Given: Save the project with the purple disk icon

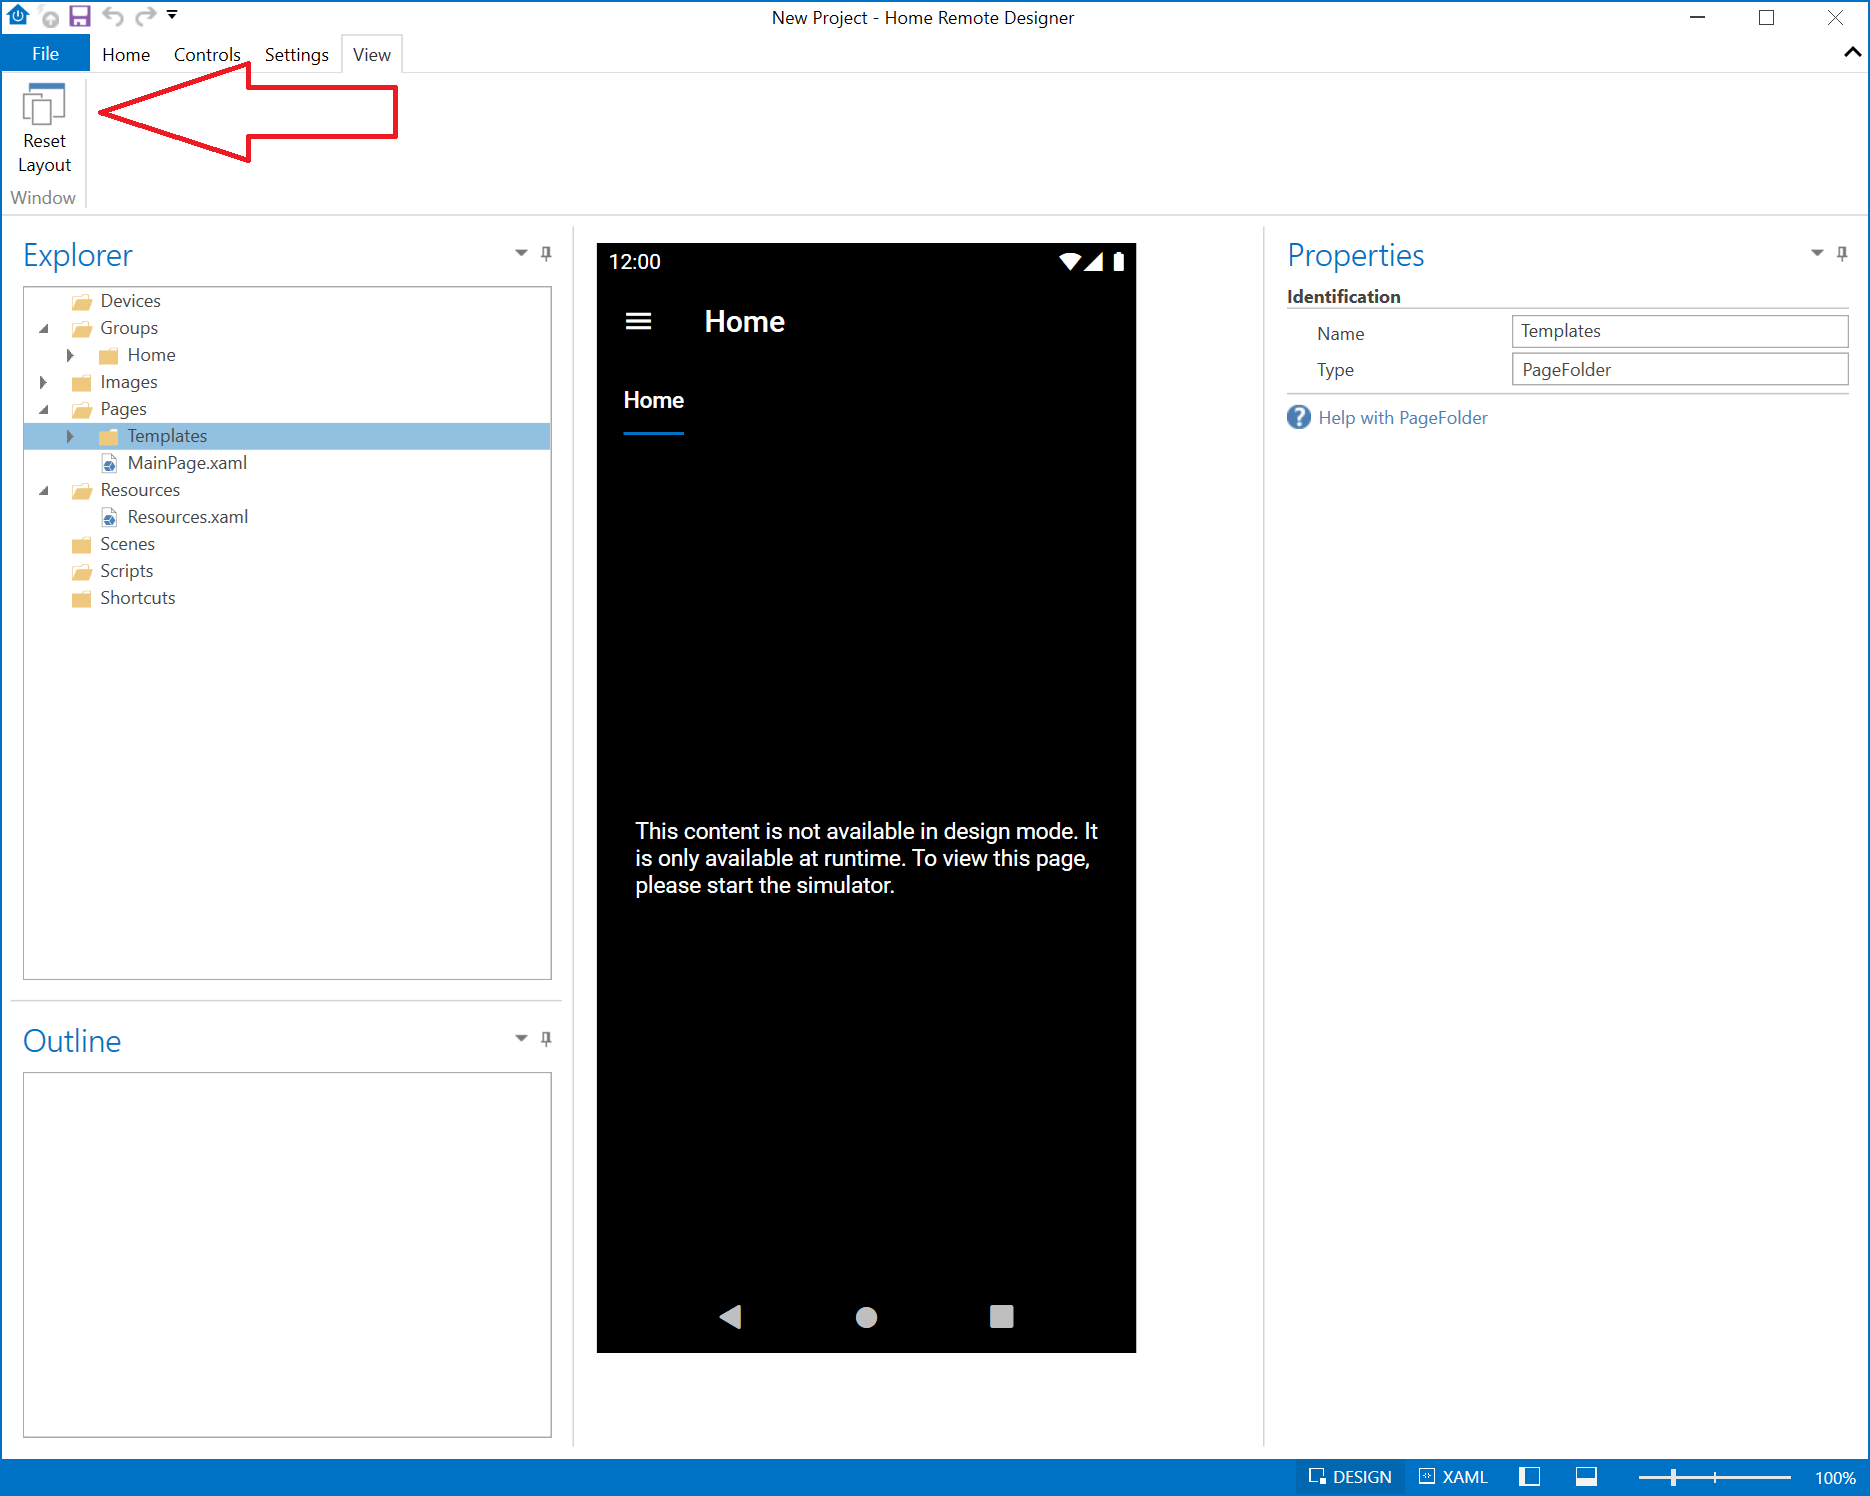Looking at the screenshot, I should pos(80,16).
